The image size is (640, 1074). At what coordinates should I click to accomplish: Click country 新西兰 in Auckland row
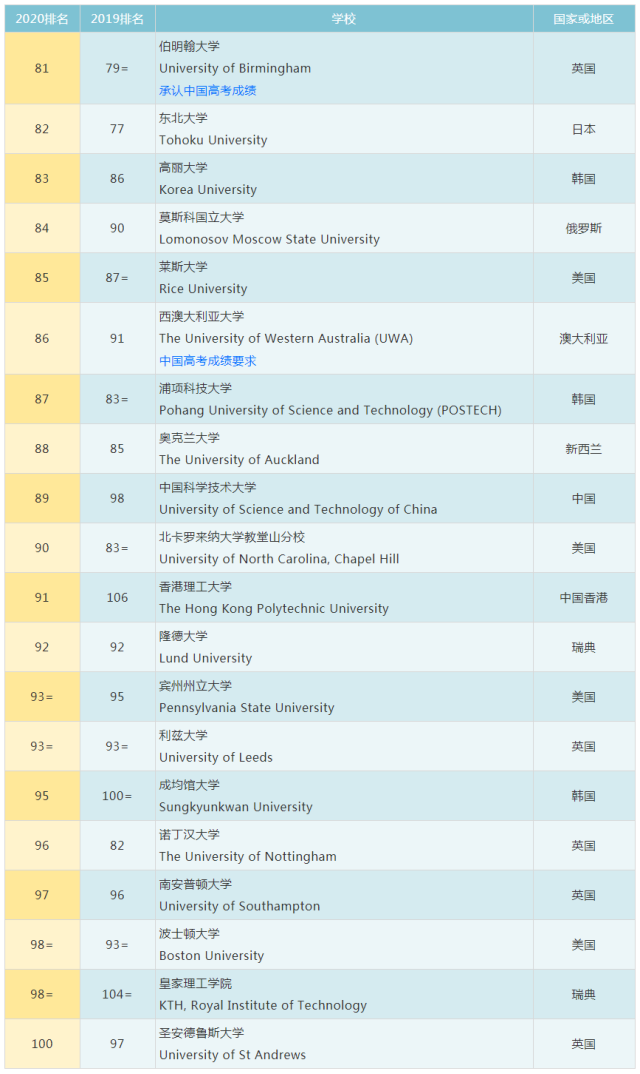tap(584, 449)
